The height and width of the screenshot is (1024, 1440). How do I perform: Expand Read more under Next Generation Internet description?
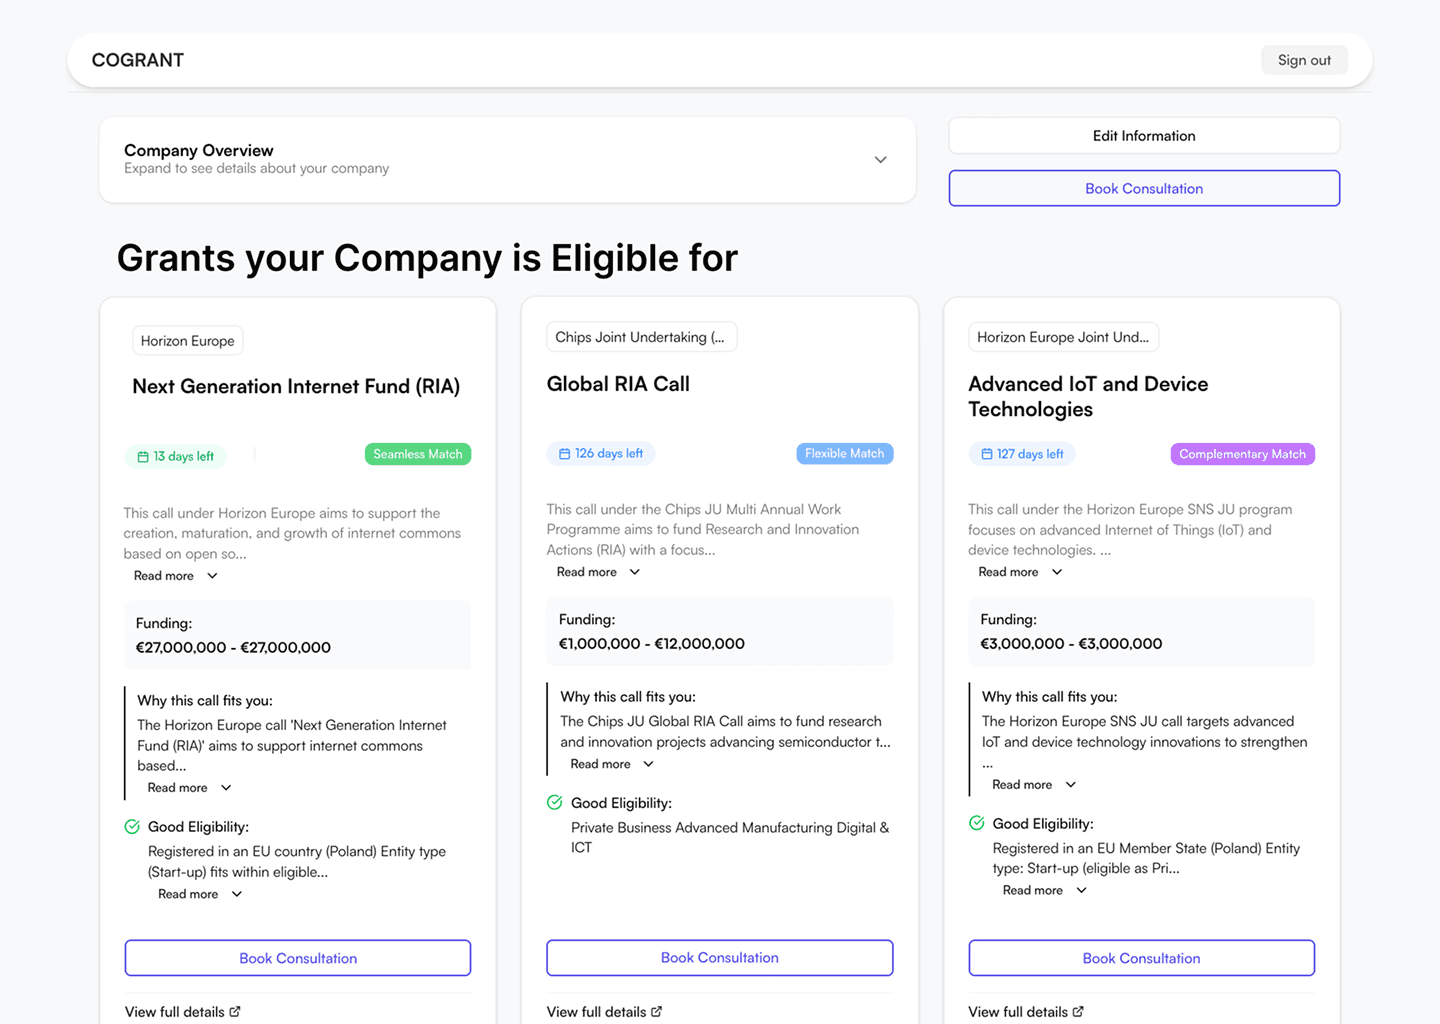click(x=176, y=576)
